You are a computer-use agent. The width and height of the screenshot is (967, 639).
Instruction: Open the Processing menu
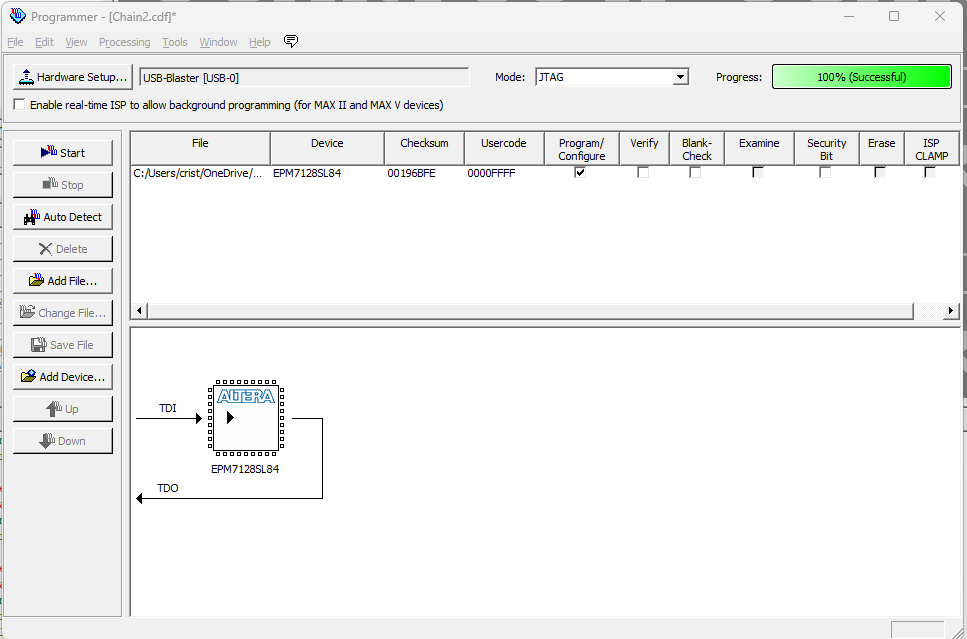(x=124, y=42)
